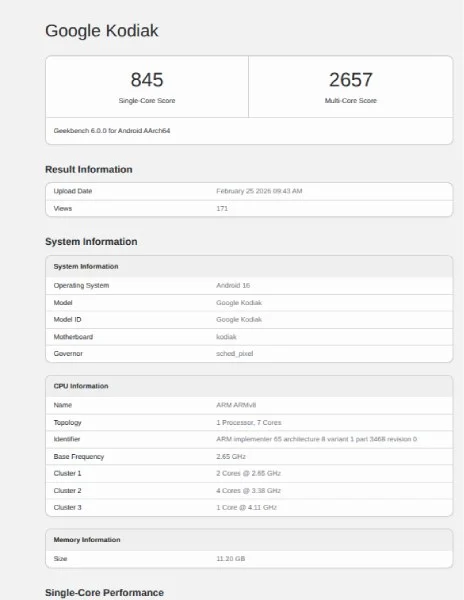Viewport: 464px width, 600px height.
Task: Click the Governor label
Action: (x=68, y=354)
